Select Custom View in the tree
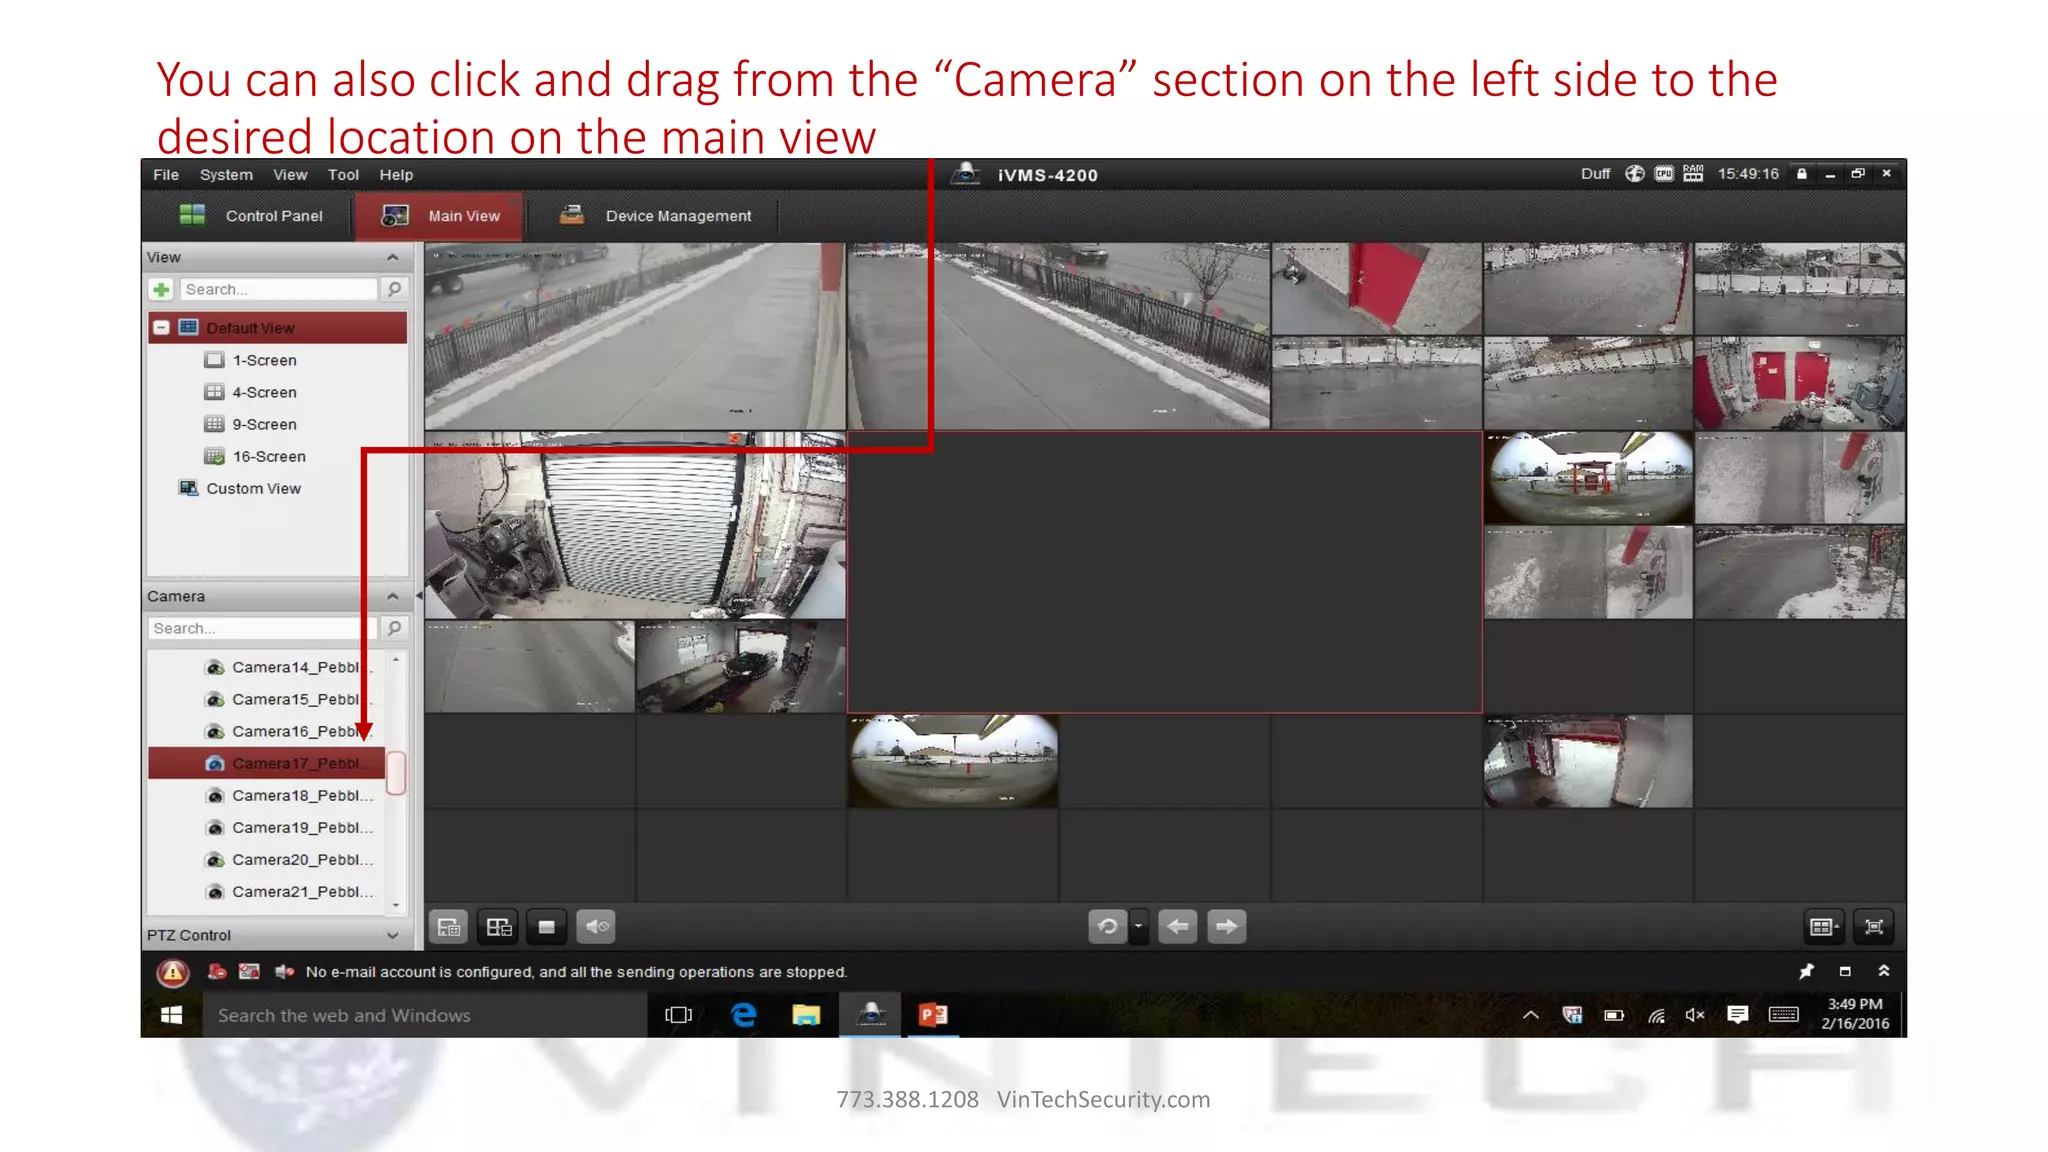 point(240,488)
